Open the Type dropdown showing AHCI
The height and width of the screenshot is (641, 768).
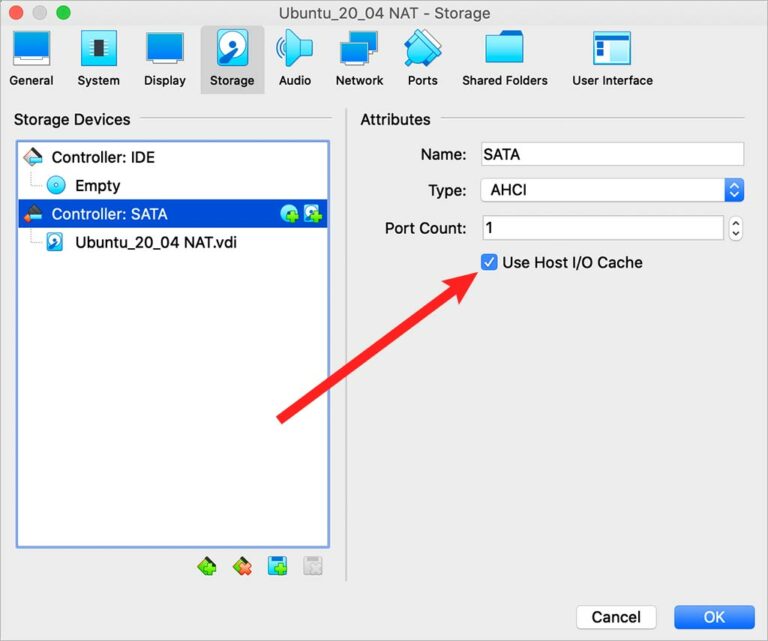[x=612, y=190]
